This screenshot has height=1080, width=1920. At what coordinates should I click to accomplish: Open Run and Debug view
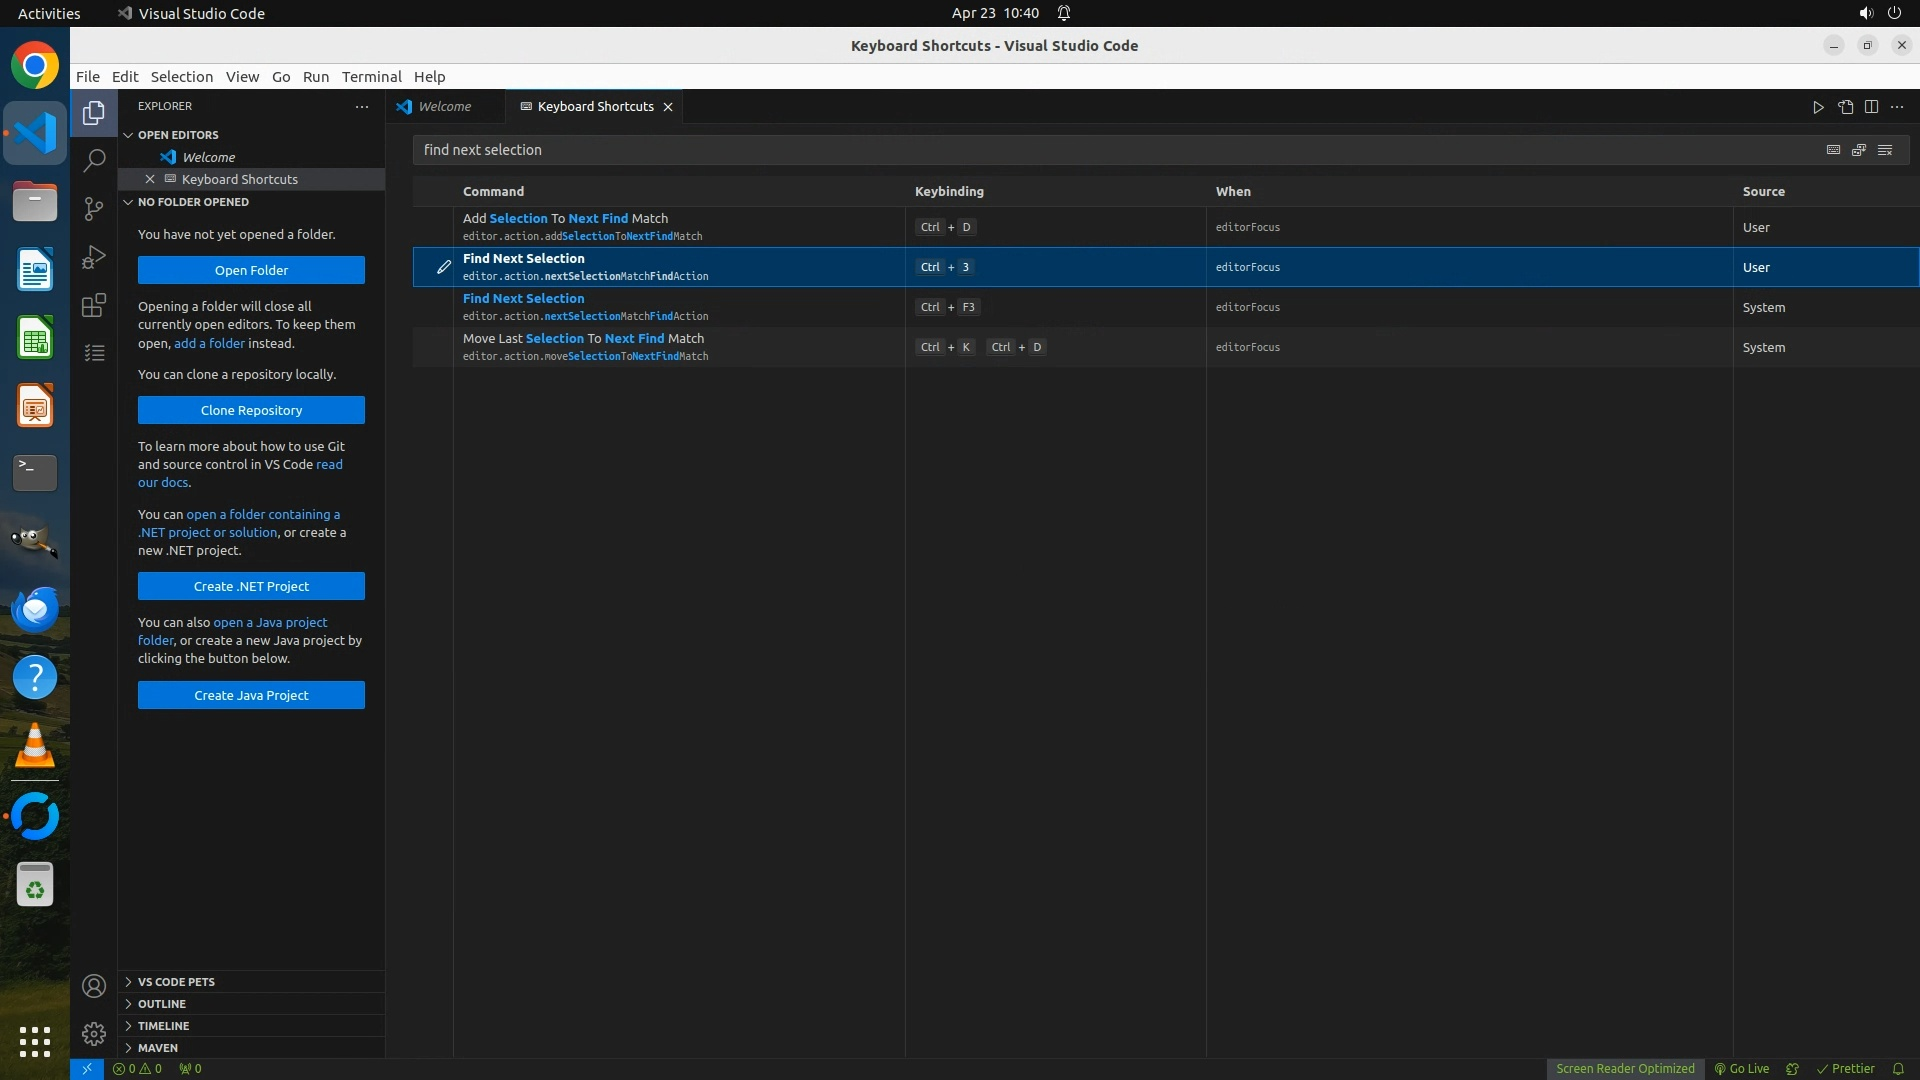click(94, 257)
